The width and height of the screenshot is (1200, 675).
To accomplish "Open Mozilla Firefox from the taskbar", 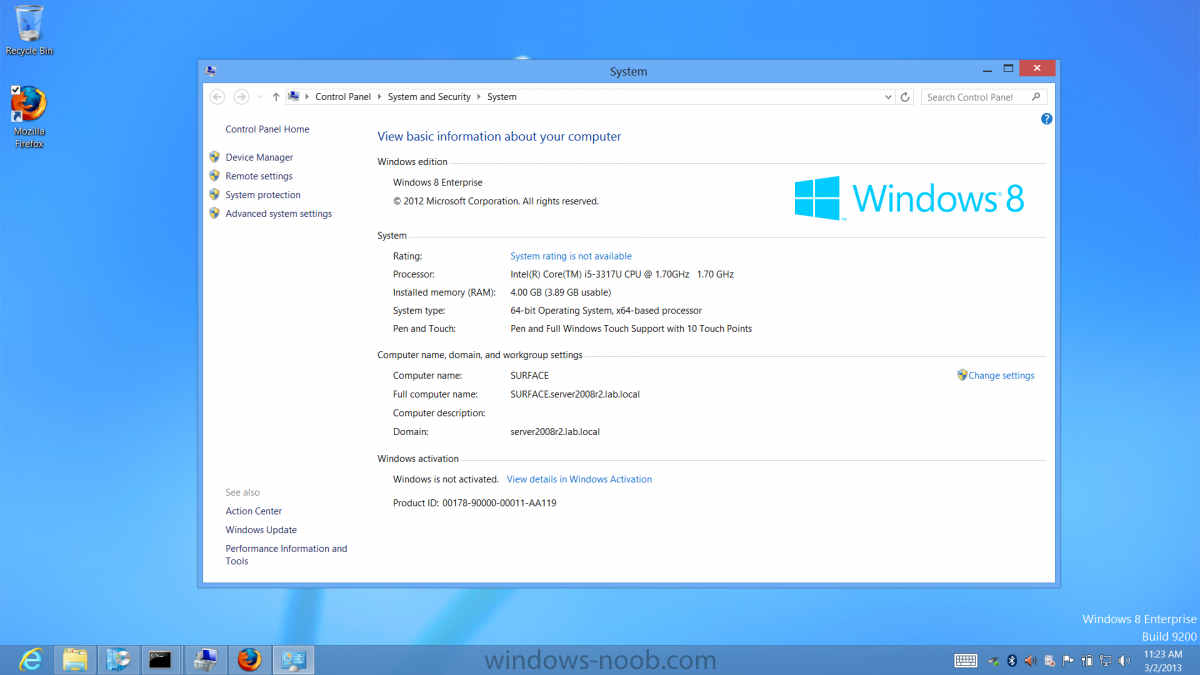I will (x=249, y=660).
